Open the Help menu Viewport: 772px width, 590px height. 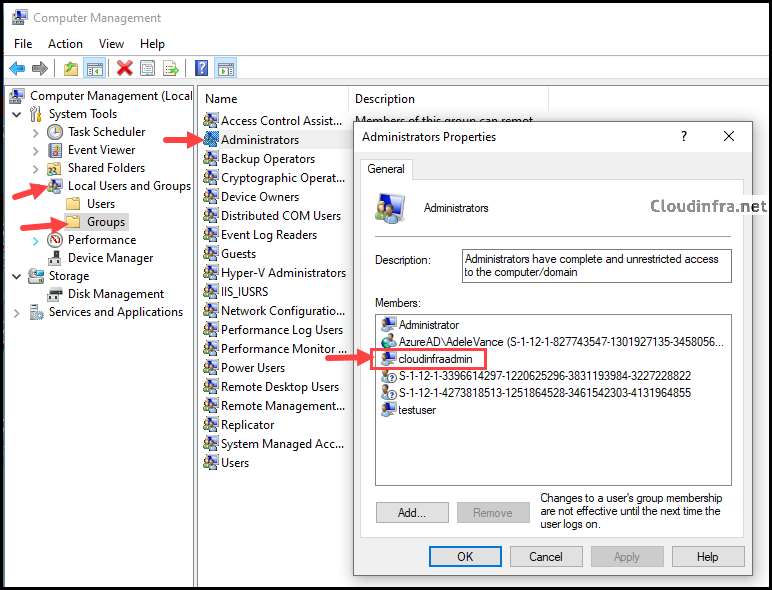(152, 44)
